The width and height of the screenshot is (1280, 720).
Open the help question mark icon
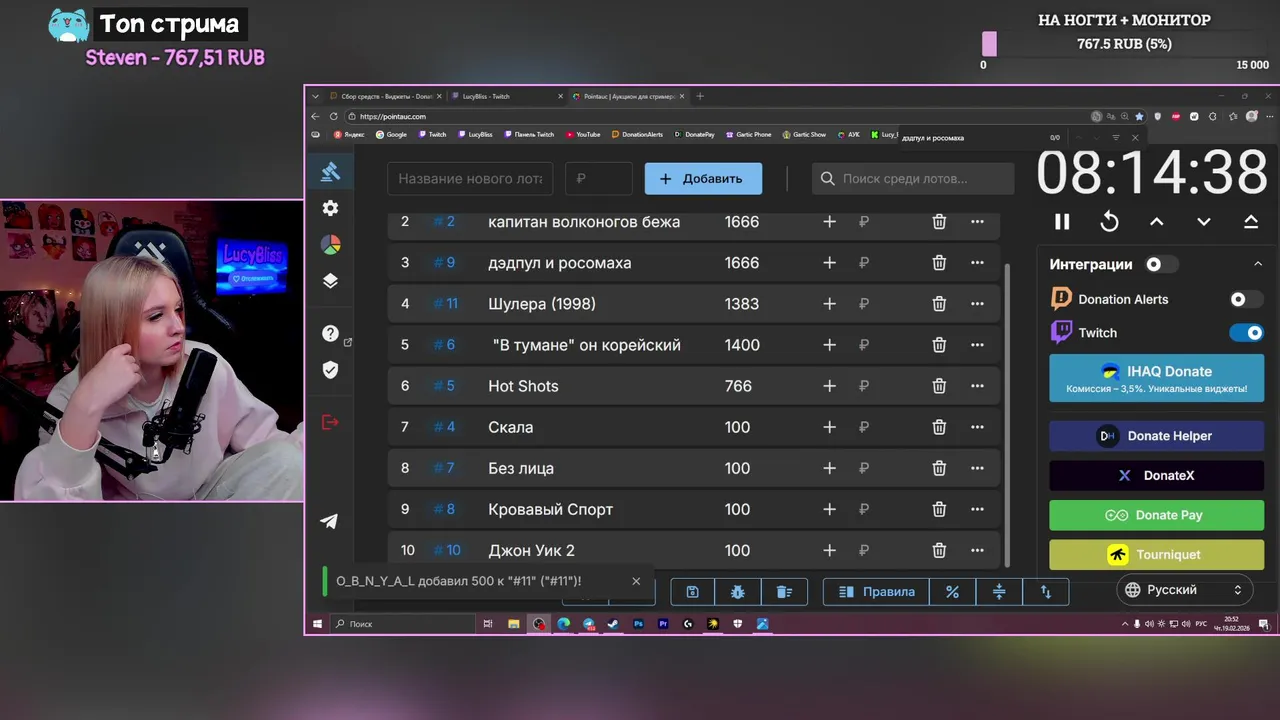(330, 333)
